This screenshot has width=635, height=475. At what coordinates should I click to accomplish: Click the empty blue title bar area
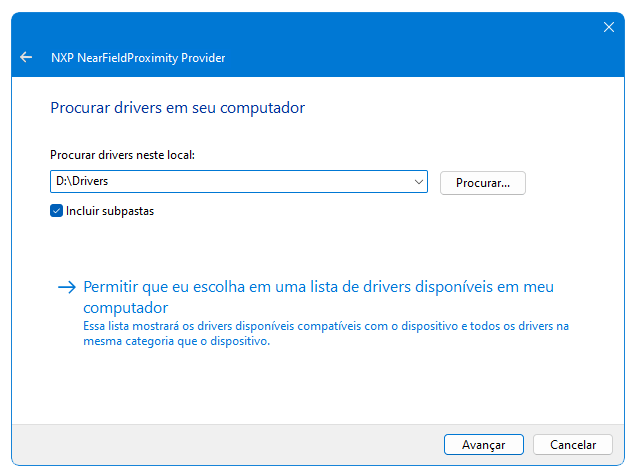[405, 57]
